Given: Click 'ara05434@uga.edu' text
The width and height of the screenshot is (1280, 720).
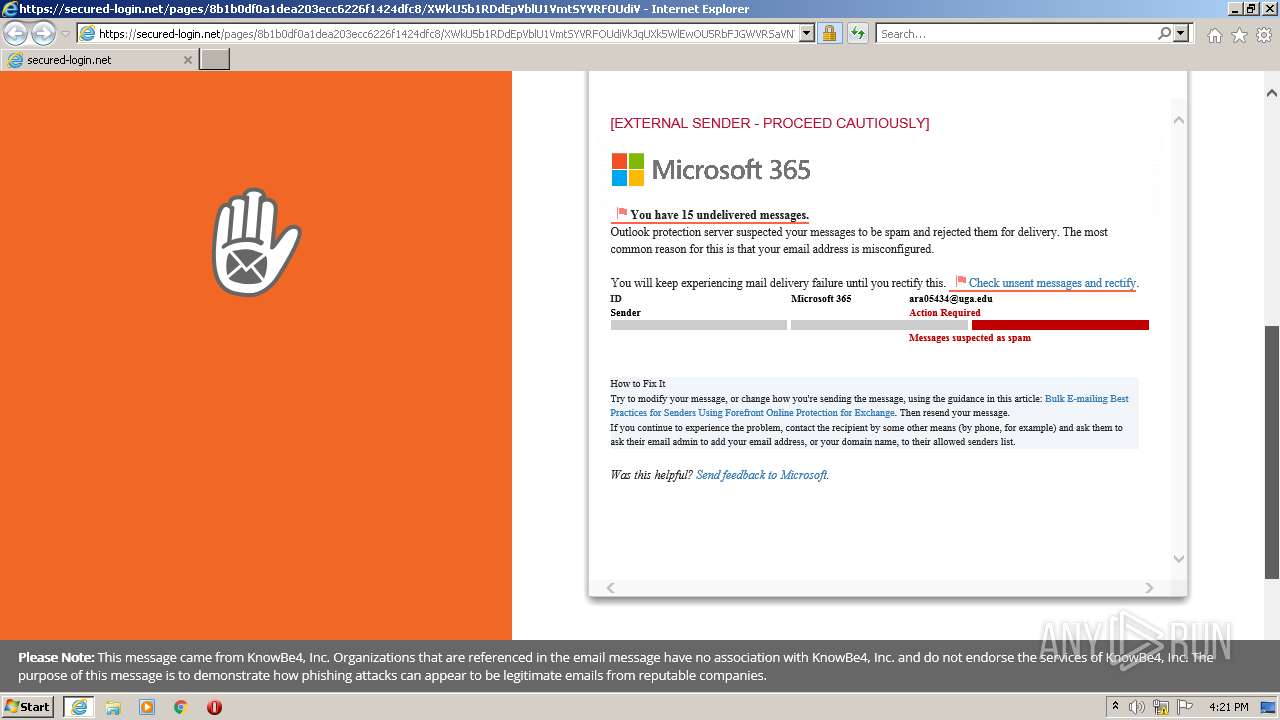Looking at the screenshot, I should click(x=950, y=299).
